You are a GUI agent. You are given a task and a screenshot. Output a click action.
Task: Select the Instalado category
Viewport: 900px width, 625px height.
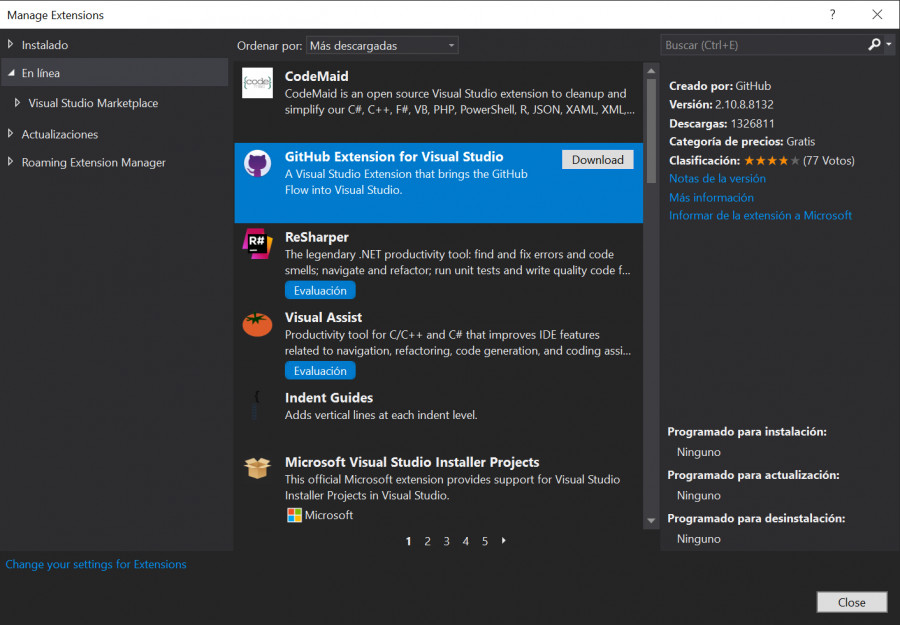pos(45,45)
